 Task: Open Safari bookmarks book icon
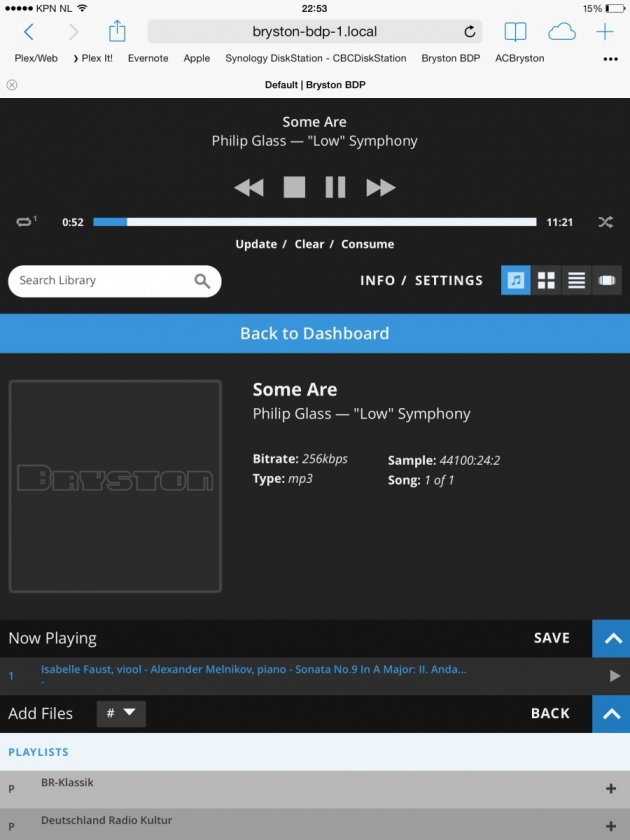(x=515, y=32)
